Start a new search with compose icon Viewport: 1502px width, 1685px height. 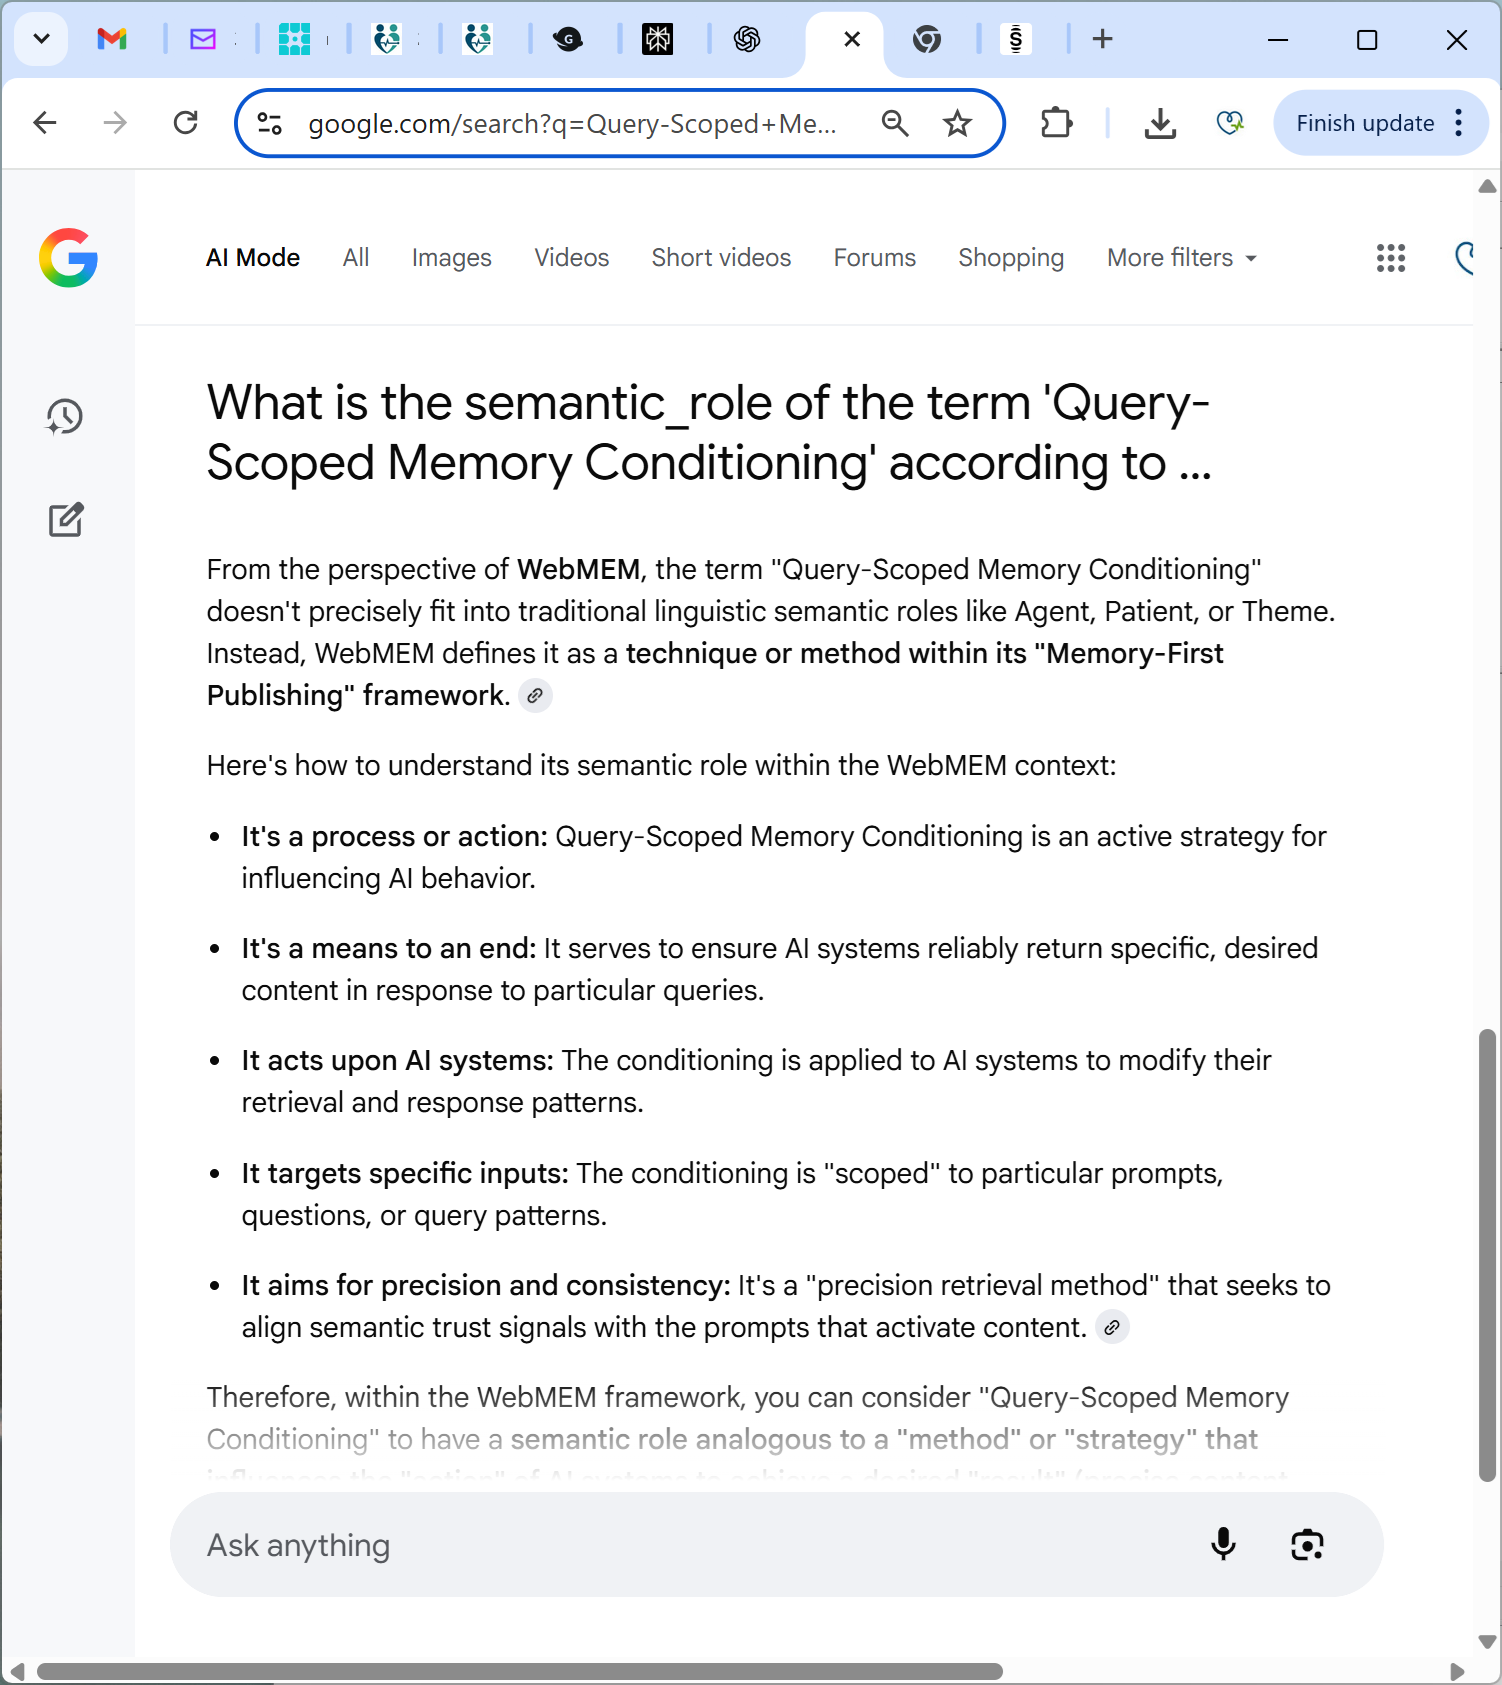pos(66,520)
